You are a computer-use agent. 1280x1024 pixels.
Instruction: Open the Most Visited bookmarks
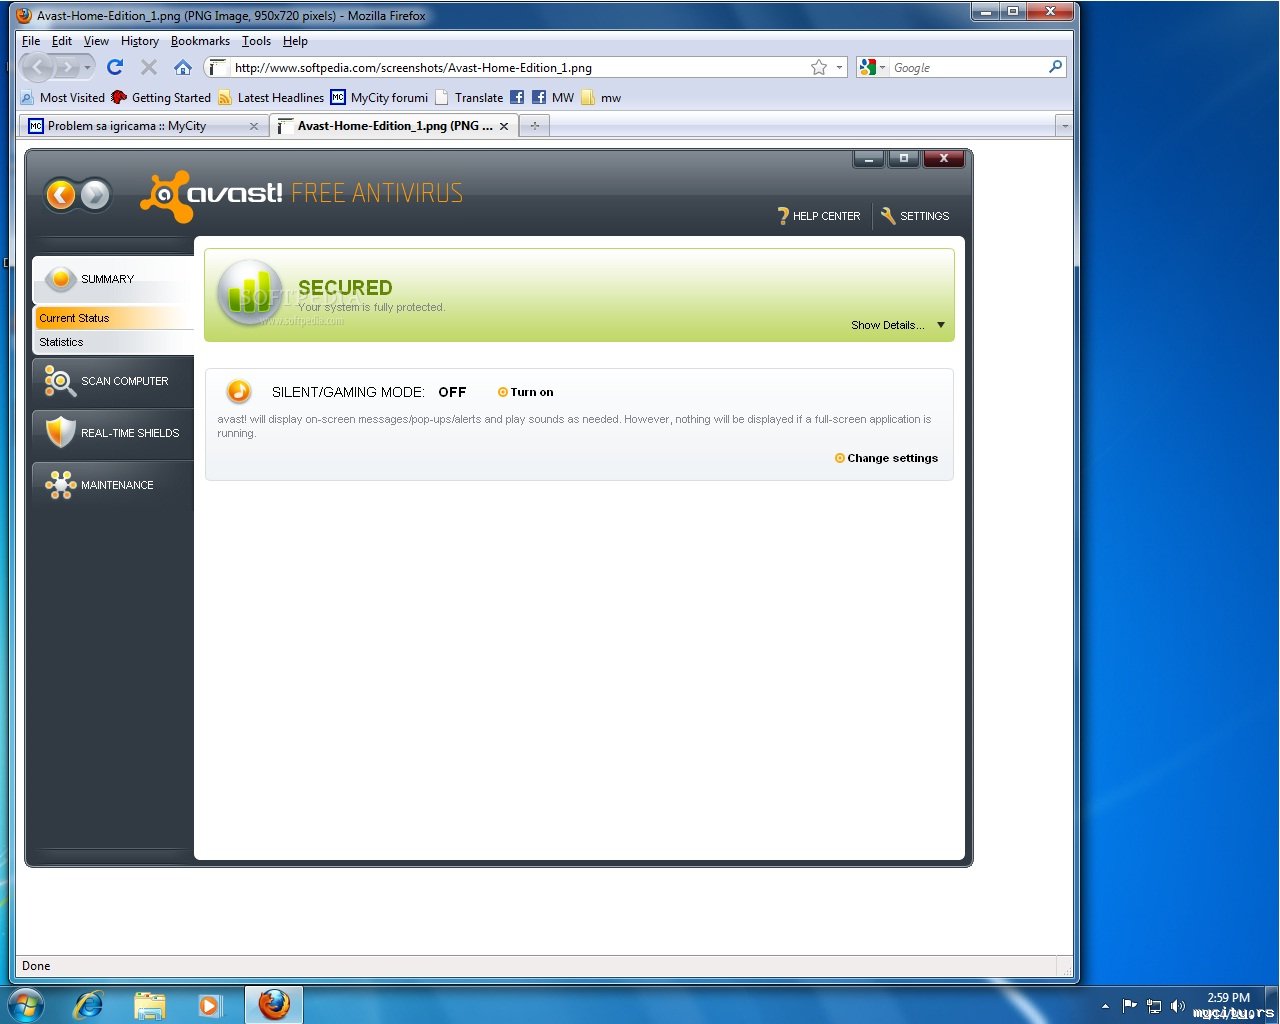62,98
